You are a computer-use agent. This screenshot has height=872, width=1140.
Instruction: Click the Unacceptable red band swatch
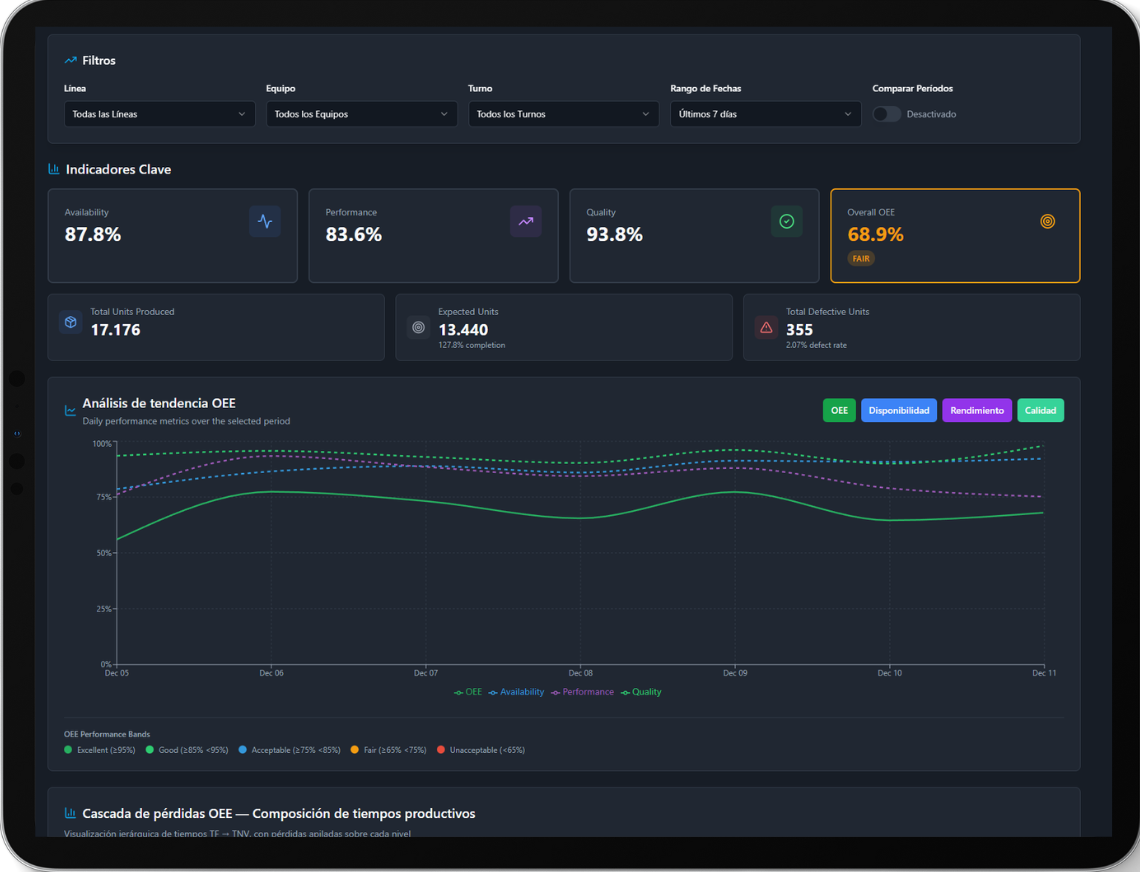[441, 750]
